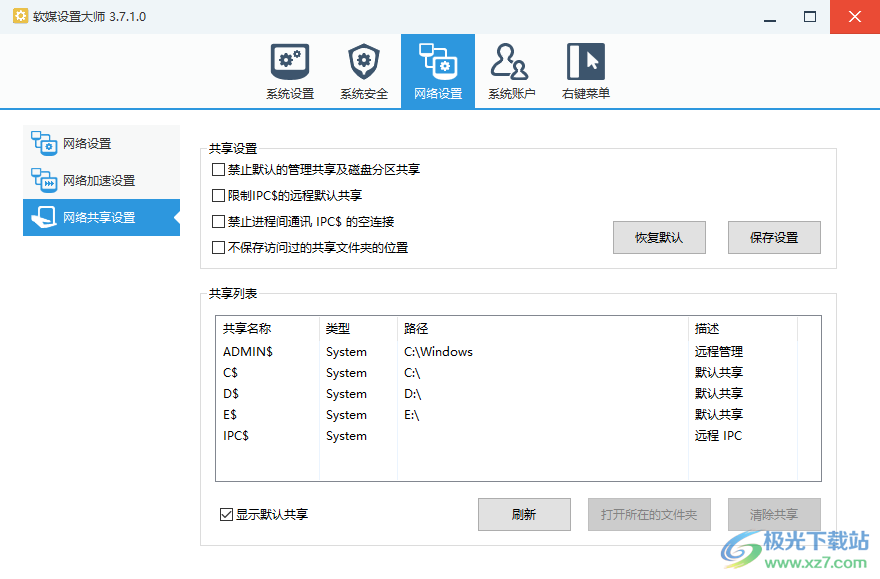Enable 限制IPC$的远程默认共享 checkbox

point(218,195)
